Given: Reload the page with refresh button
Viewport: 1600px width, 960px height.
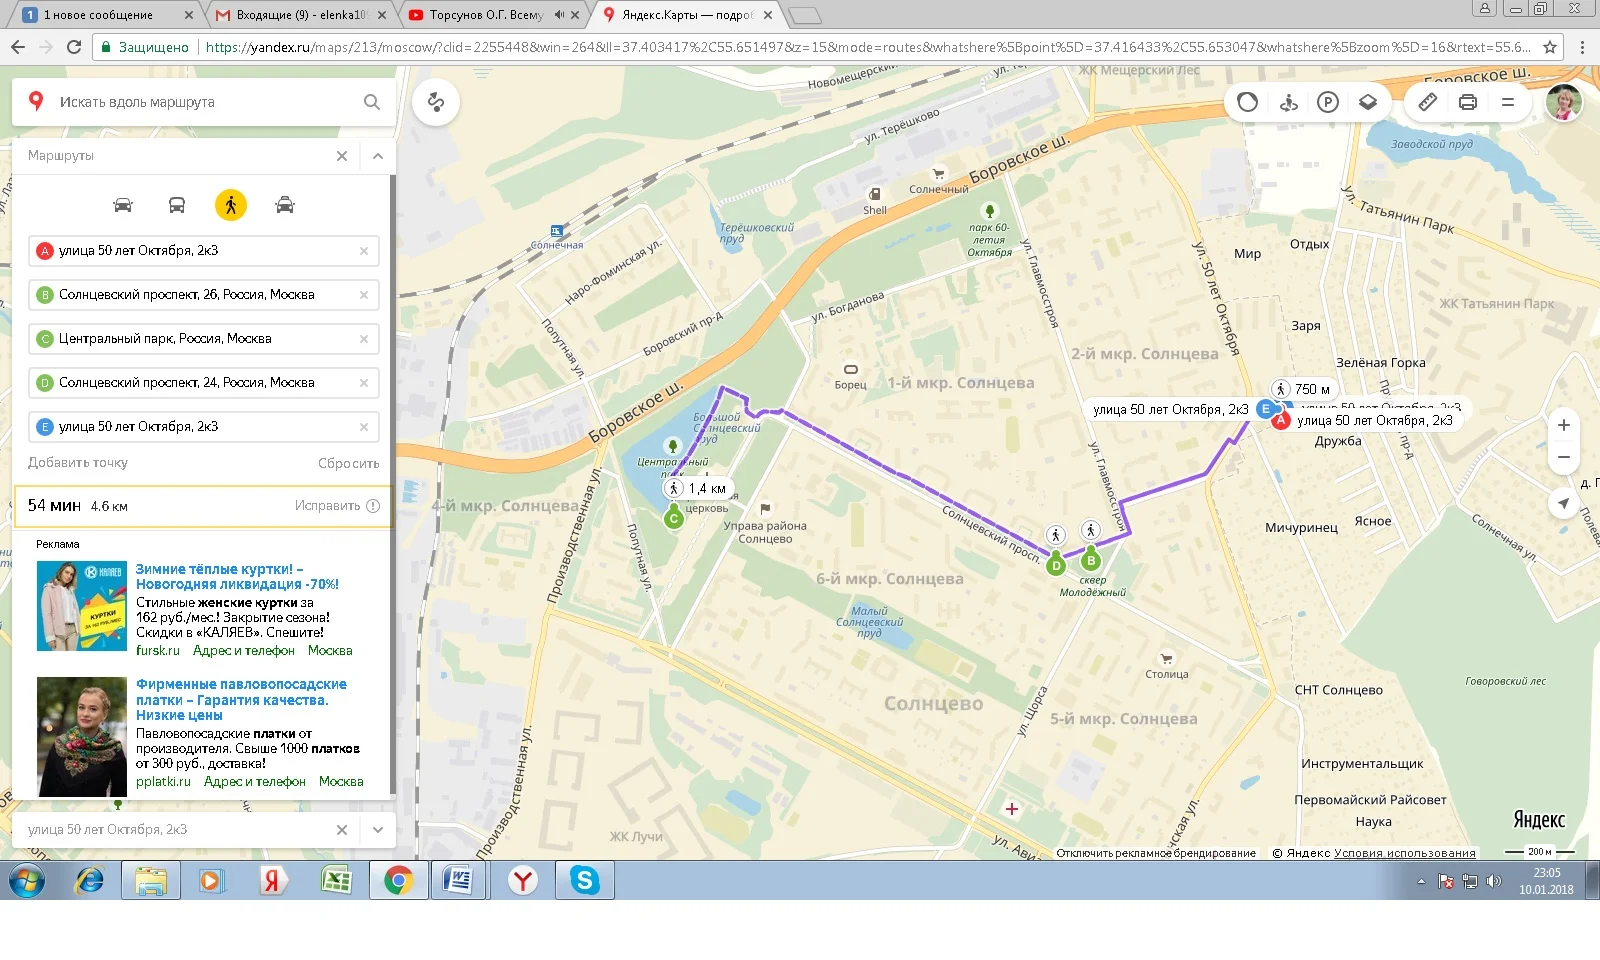Looking at the screenshot, I should point(74,47).
